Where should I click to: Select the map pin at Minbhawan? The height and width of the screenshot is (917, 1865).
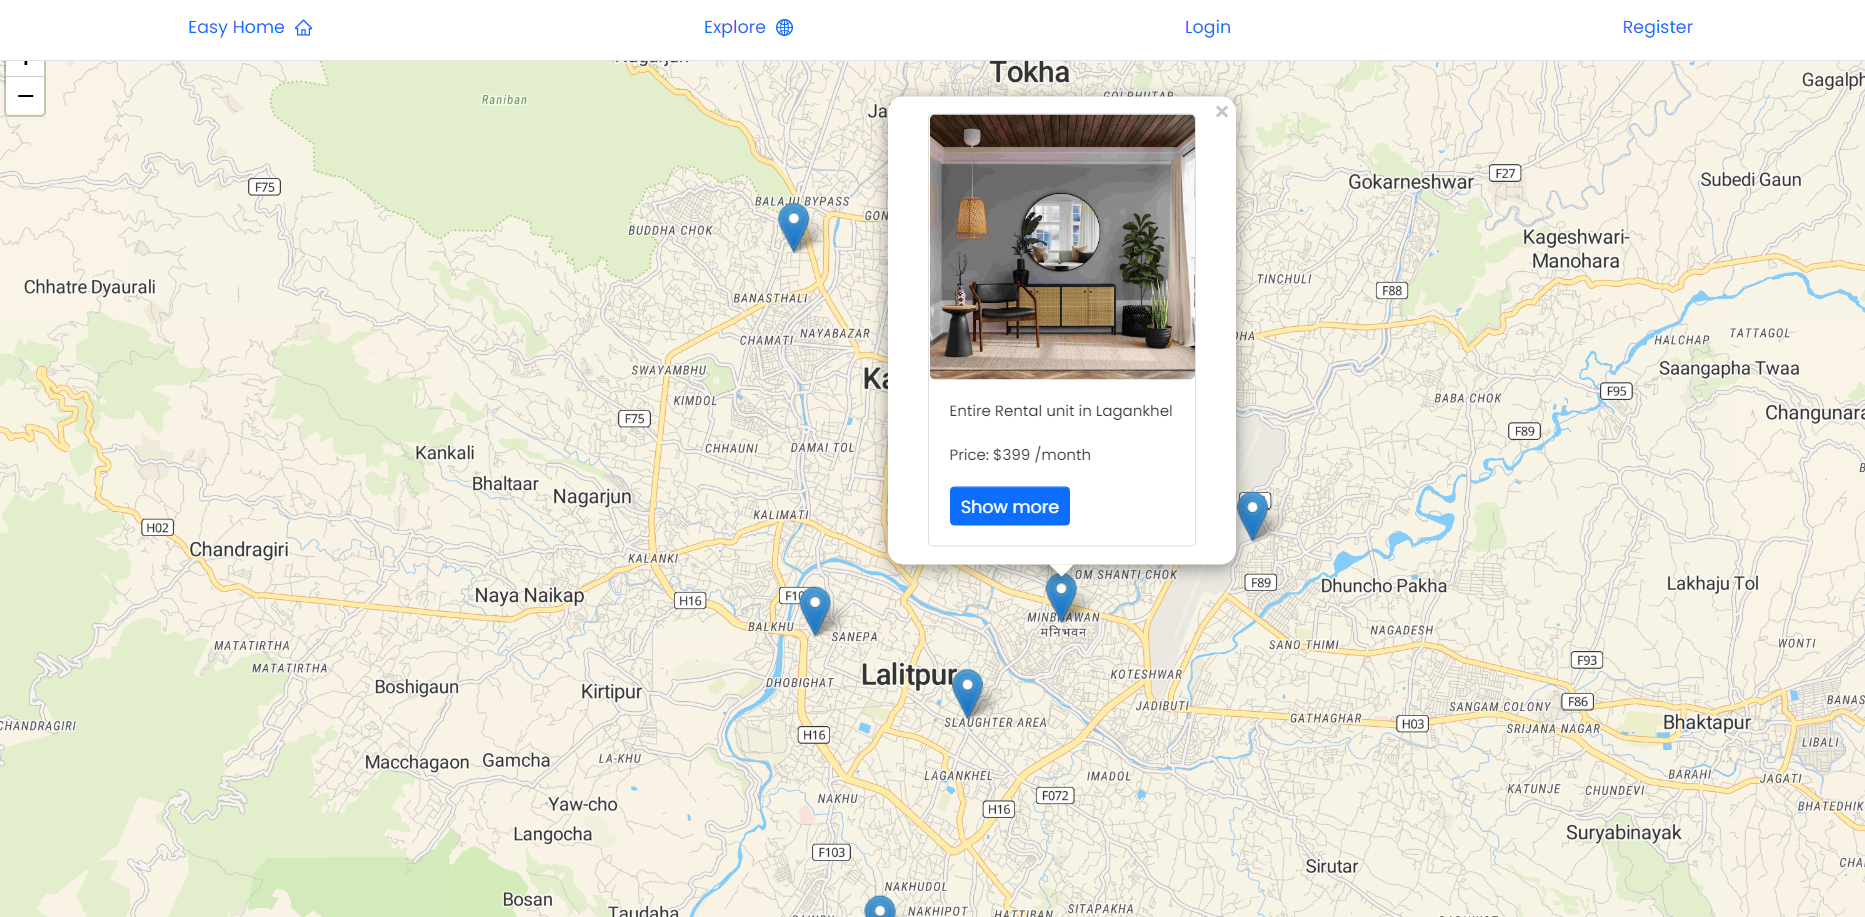click(x=1061, y=597)
